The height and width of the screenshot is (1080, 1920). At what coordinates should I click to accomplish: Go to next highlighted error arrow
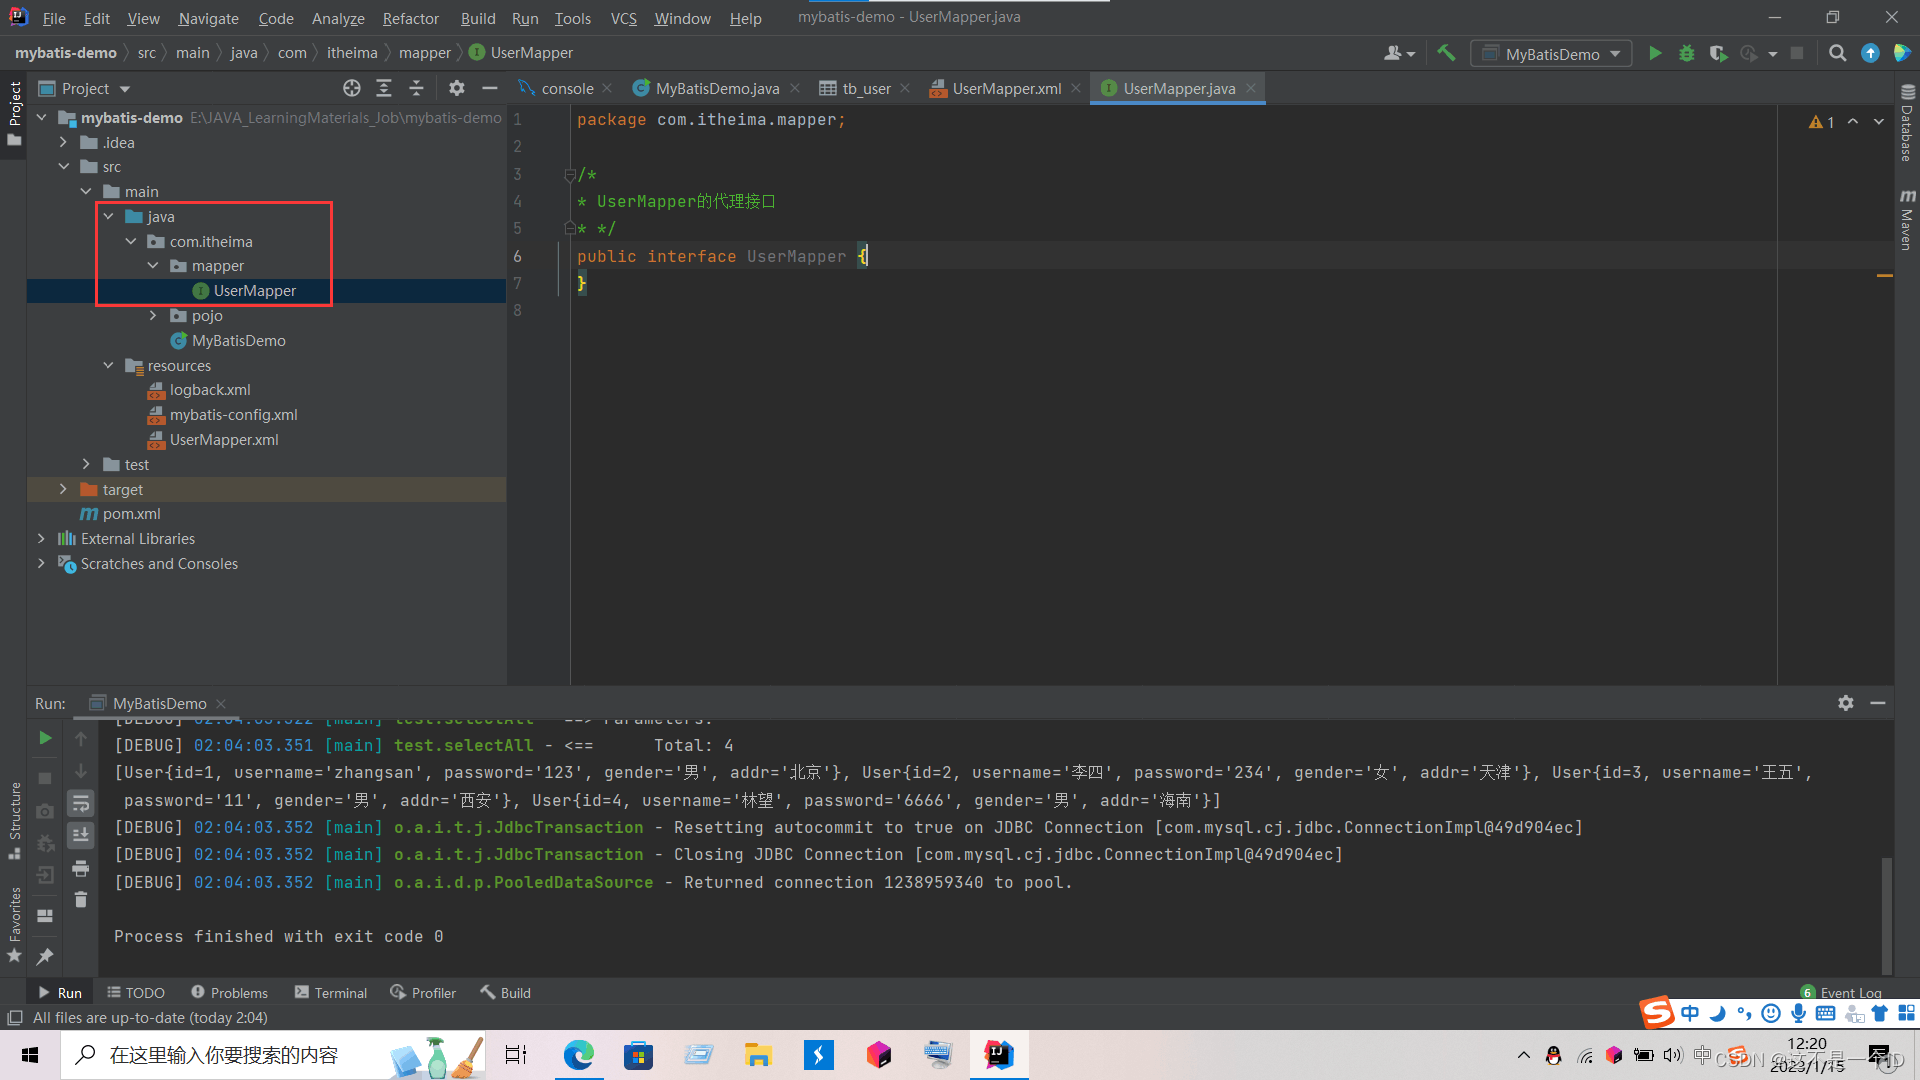point(1879,121)
